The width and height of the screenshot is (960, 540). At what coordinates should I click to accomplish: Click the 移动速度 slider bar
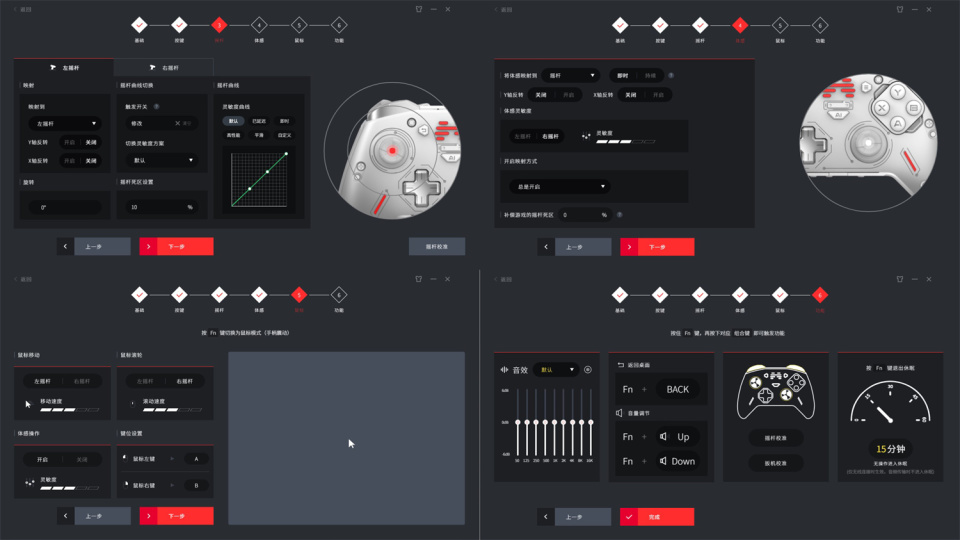coord(70,410)
